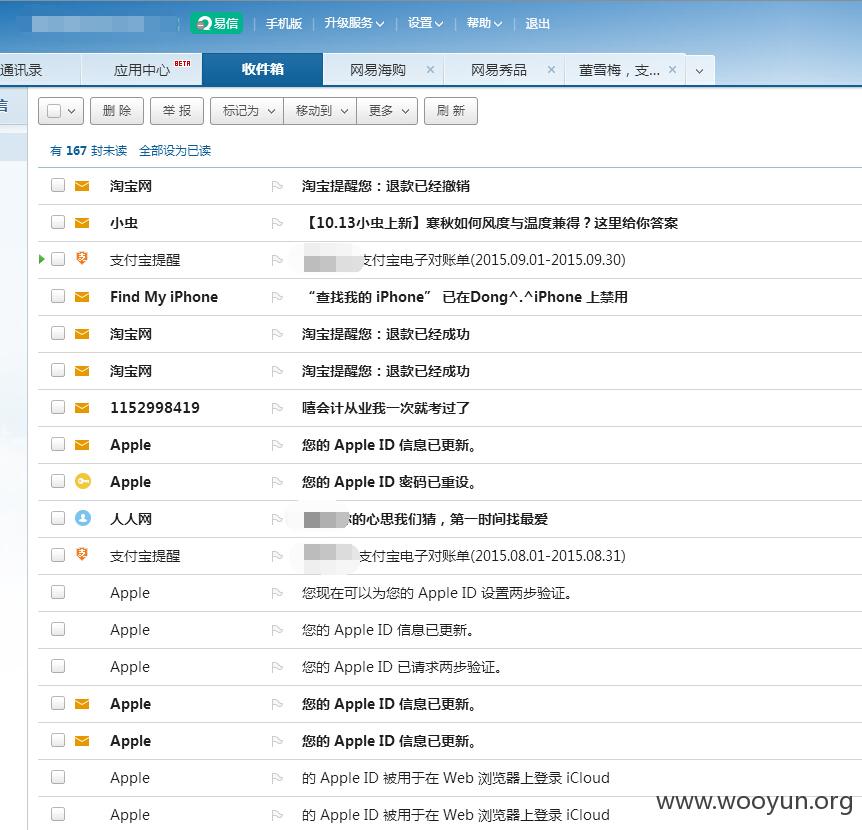
Task: Open the 设置 menu in header
Action: 425,23
